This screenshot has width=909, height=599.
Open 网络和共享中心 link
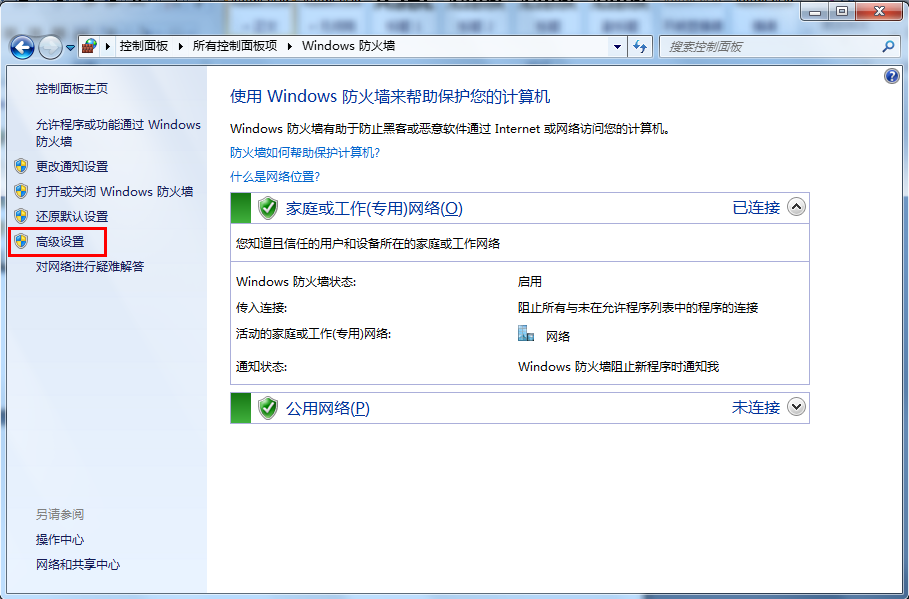tap(78, 564)
